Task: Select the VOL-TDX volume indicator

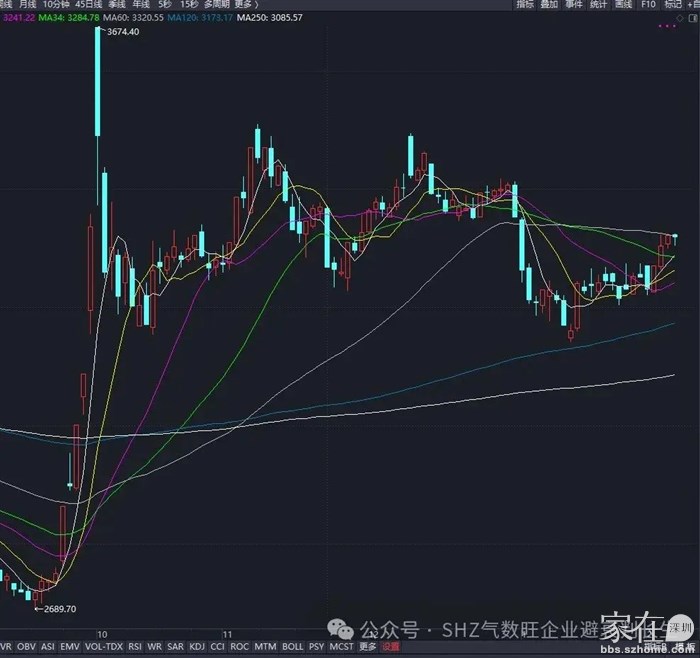Action: [104, 647]
